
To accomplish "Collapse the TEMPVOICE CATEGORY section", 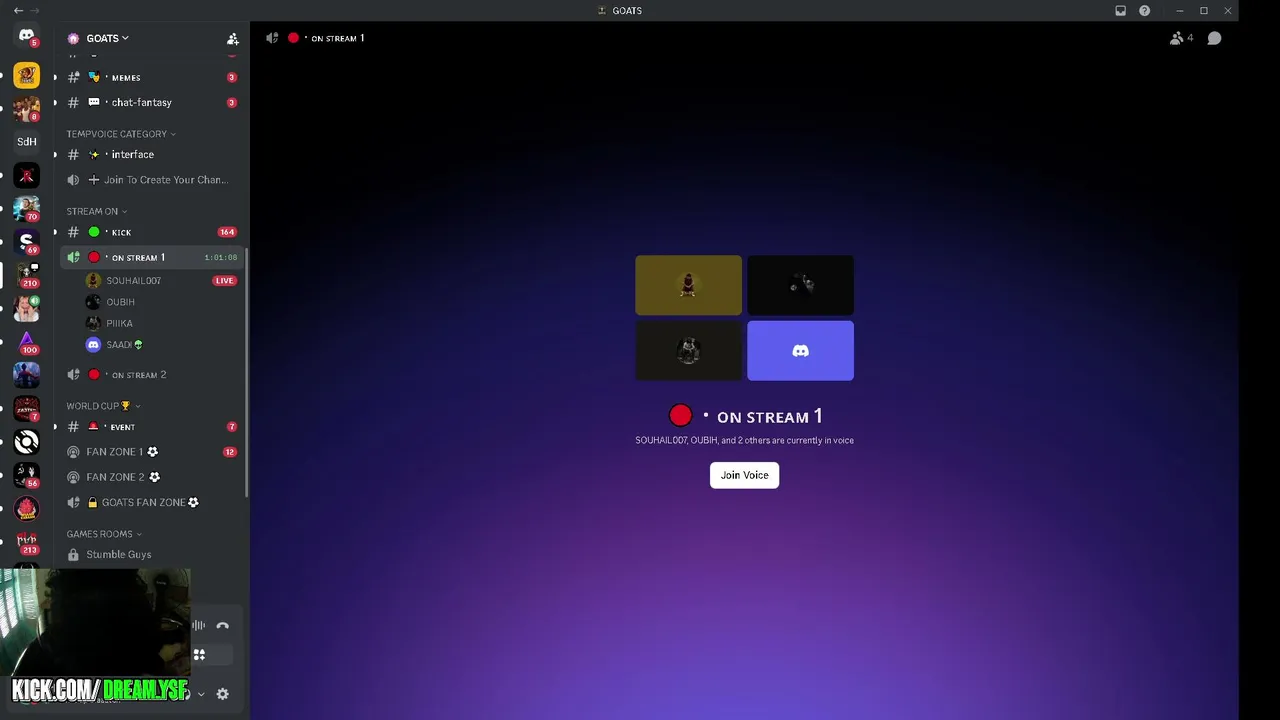I will [121, 134].
